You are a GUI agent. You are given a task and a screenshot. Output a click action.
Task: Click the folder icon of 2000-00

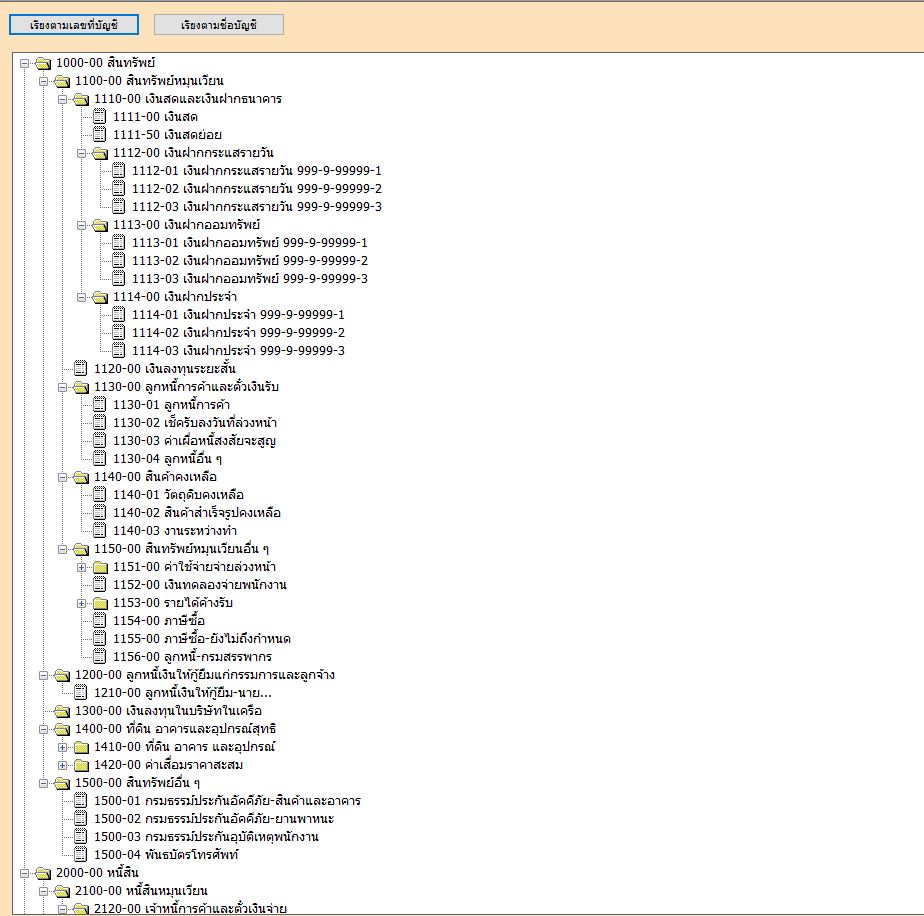(42, 873)
